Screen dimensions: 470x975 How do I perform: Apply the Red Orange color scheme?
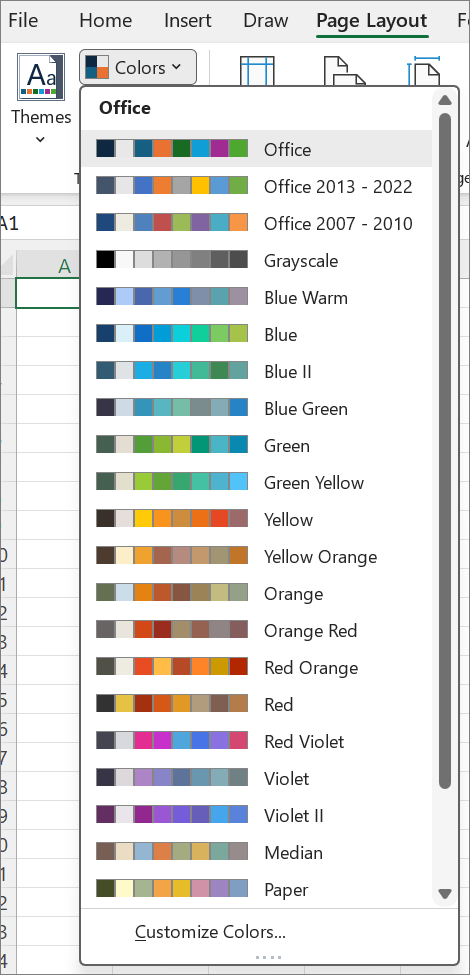[257, 667]
